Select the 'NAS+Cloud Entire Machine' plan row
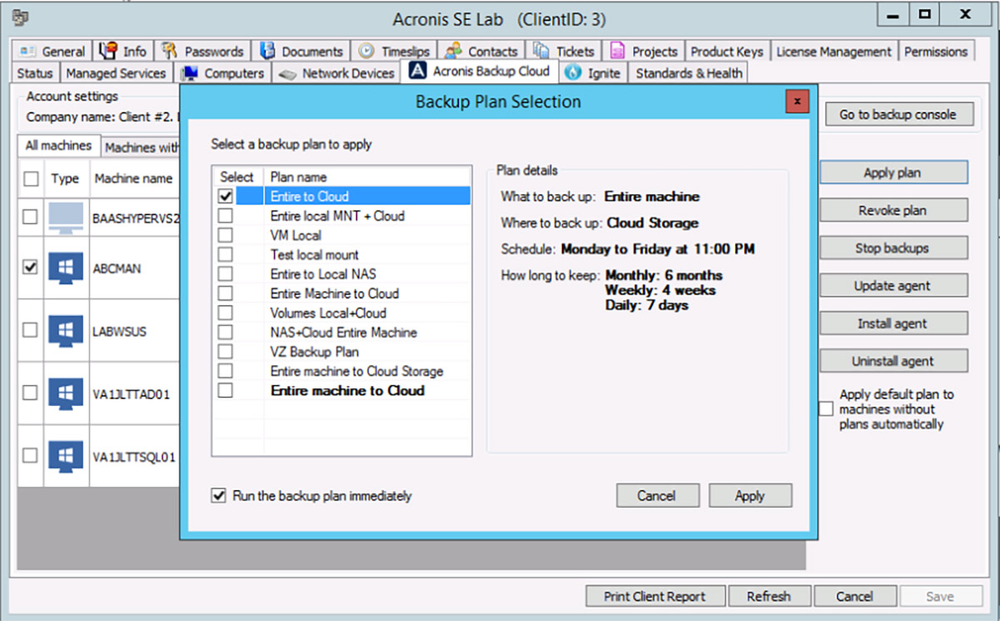The width and height of the screenshot is (1000, 621). click(341, 332)
